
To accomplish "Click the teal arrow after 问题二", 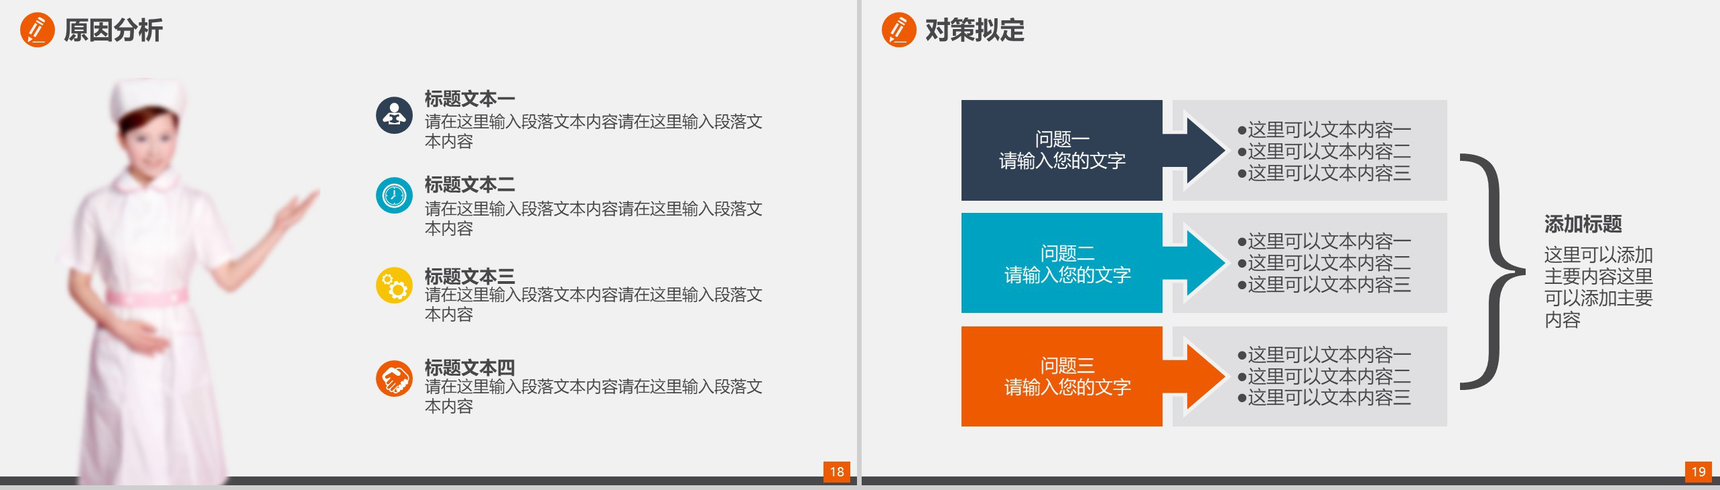I will coord(1194,264).
